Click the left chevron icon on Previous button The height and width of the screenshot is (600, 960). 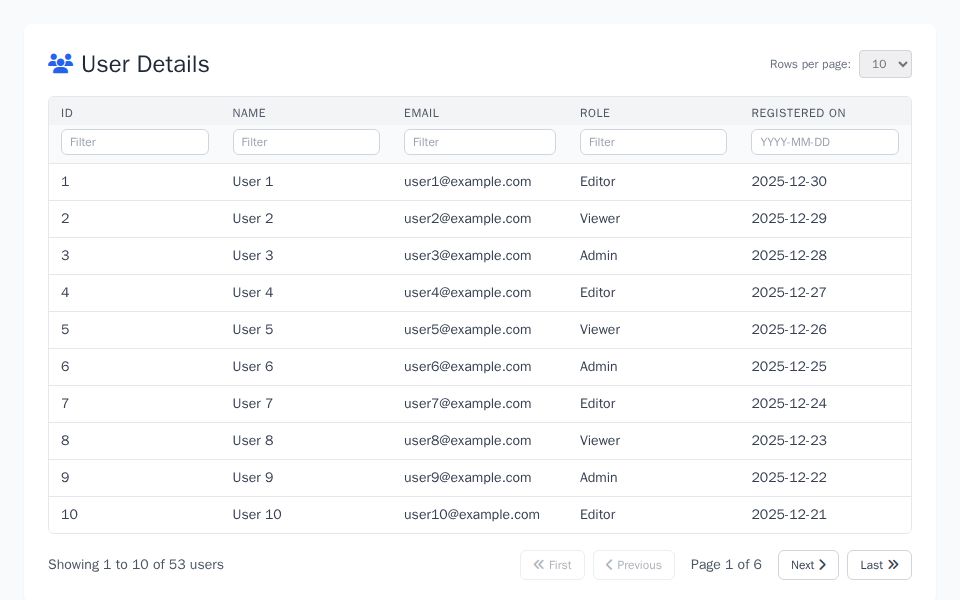point(609,565)
